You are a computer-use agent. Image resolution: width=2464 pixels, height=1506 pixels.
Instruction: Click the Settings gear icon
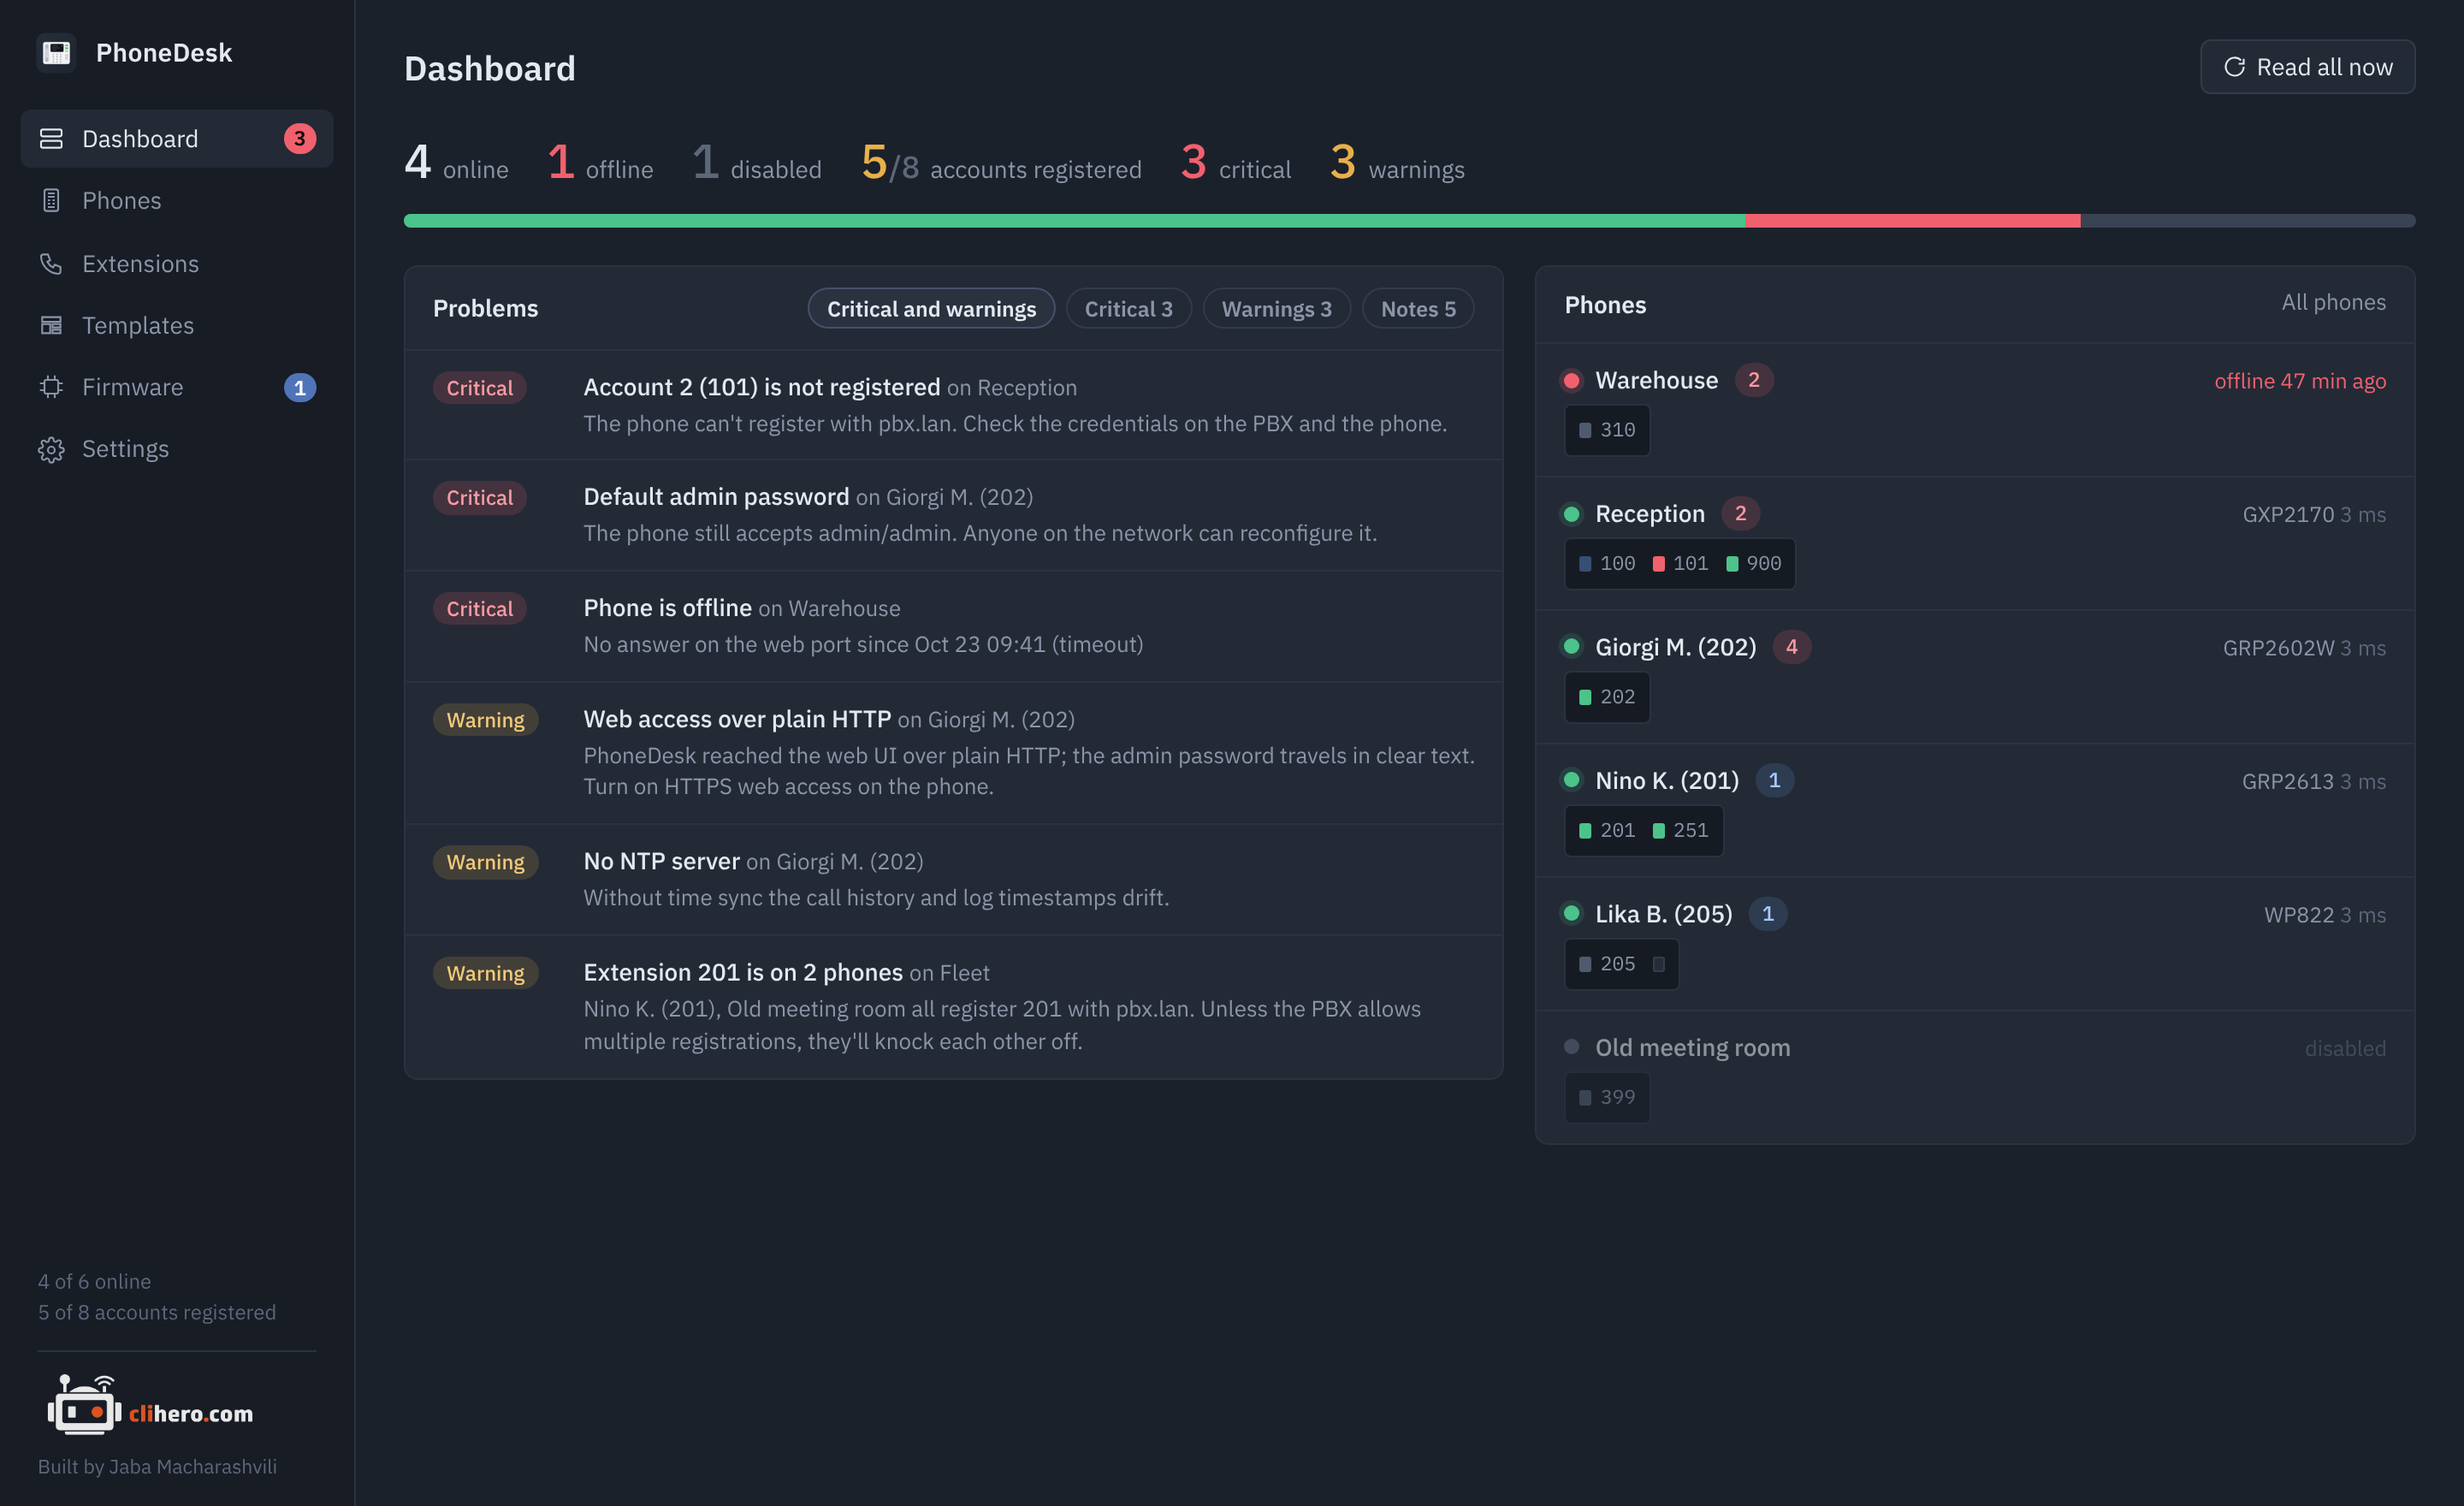pos(51,449)
